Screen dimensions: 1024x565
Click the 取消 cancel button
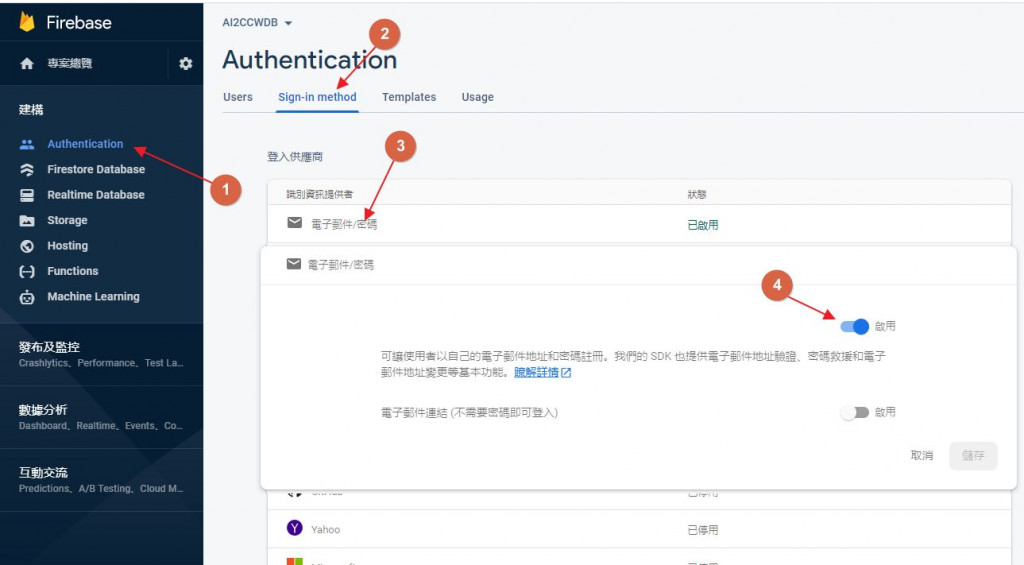pyautogui.click(x=921, y=455)
